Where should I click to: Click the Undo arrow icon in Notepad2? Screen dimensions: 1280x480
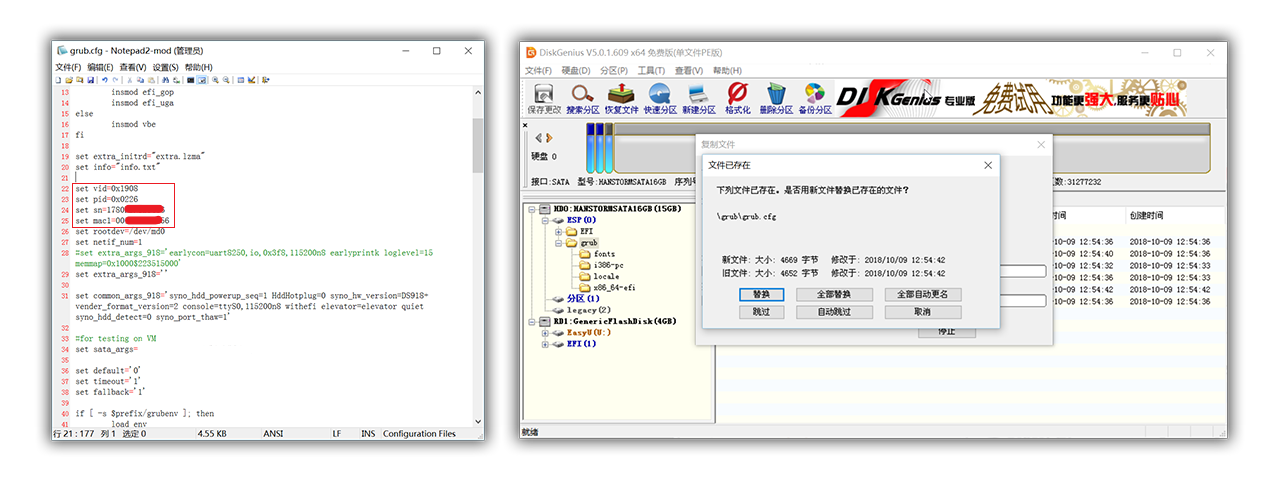point(105,80)
